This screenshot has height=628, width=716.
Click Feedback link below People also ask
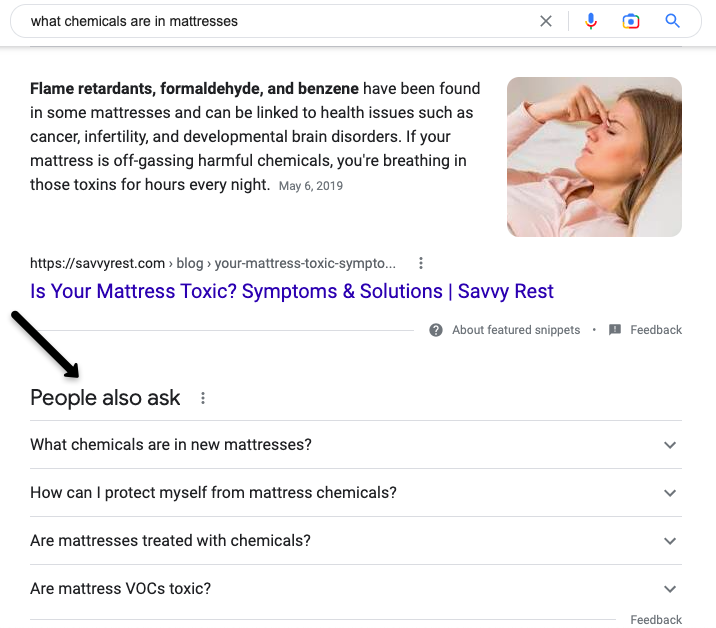[656, 620]
